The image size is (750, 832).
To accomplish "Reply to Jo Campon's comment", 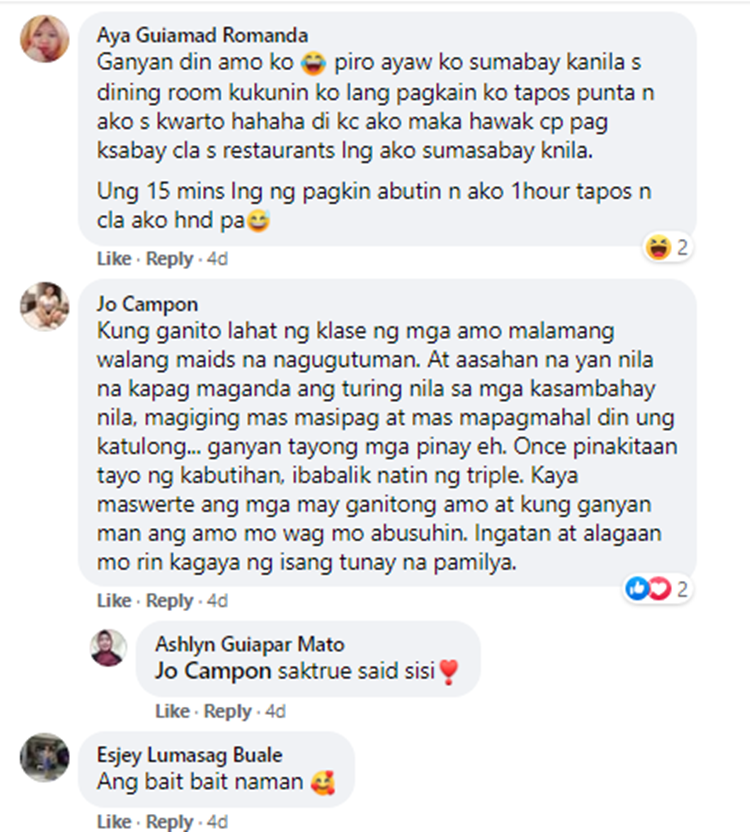I will [169, 601].
